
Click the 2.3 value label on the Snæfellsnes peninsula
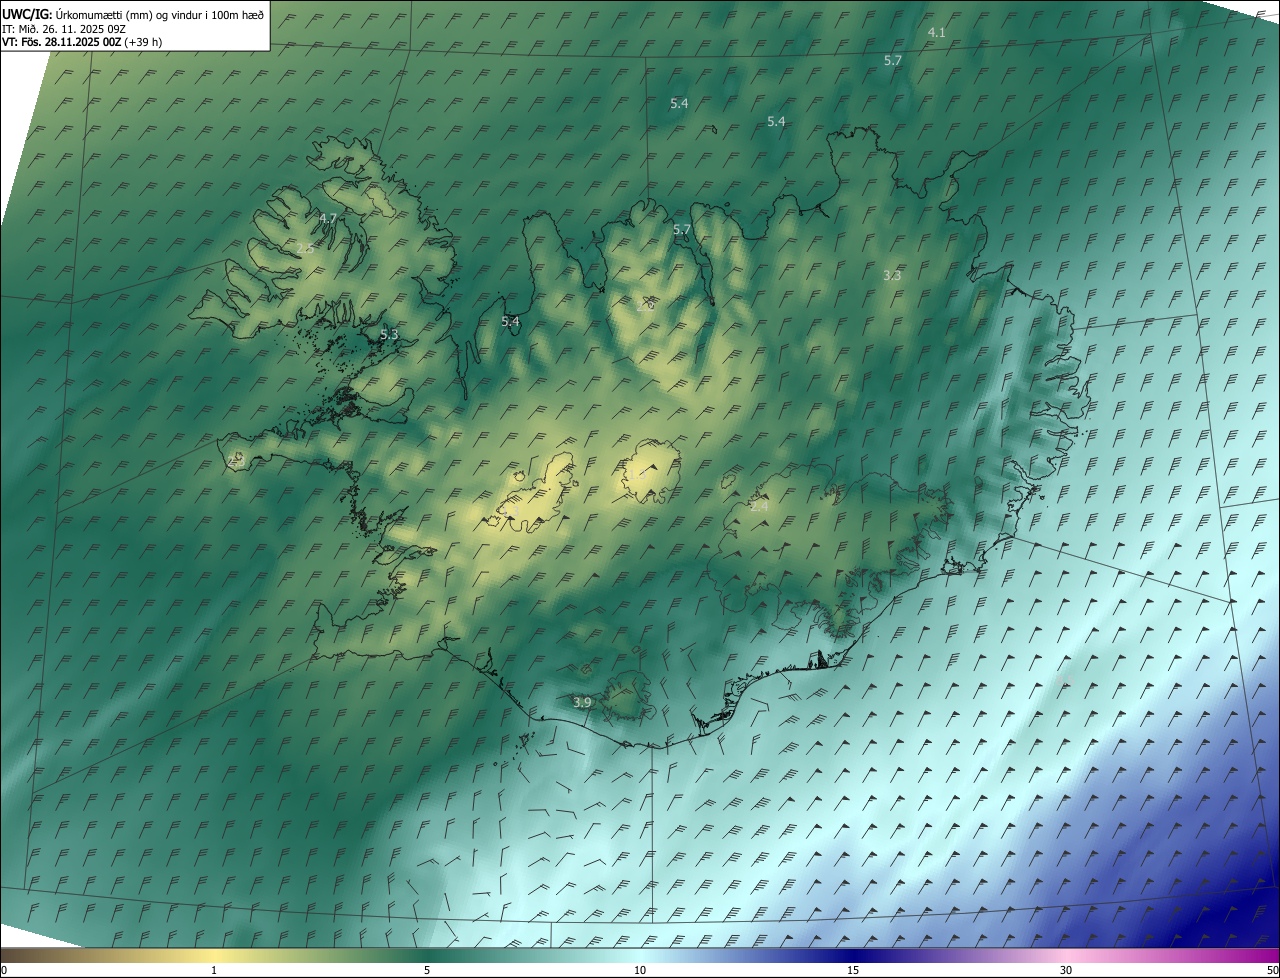[x=236, y=460]
